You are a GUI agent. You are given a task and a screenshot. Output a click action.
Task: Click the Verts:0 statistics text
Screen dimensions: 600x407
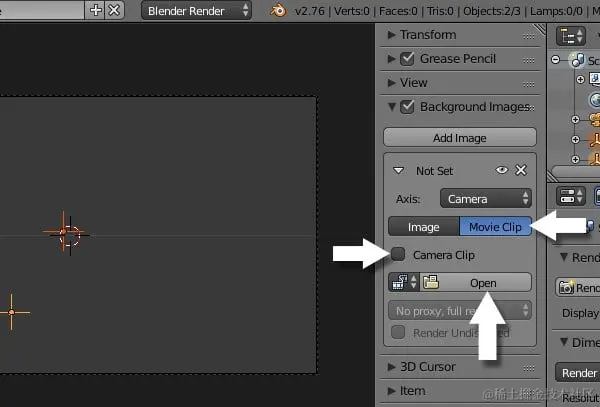352,11
